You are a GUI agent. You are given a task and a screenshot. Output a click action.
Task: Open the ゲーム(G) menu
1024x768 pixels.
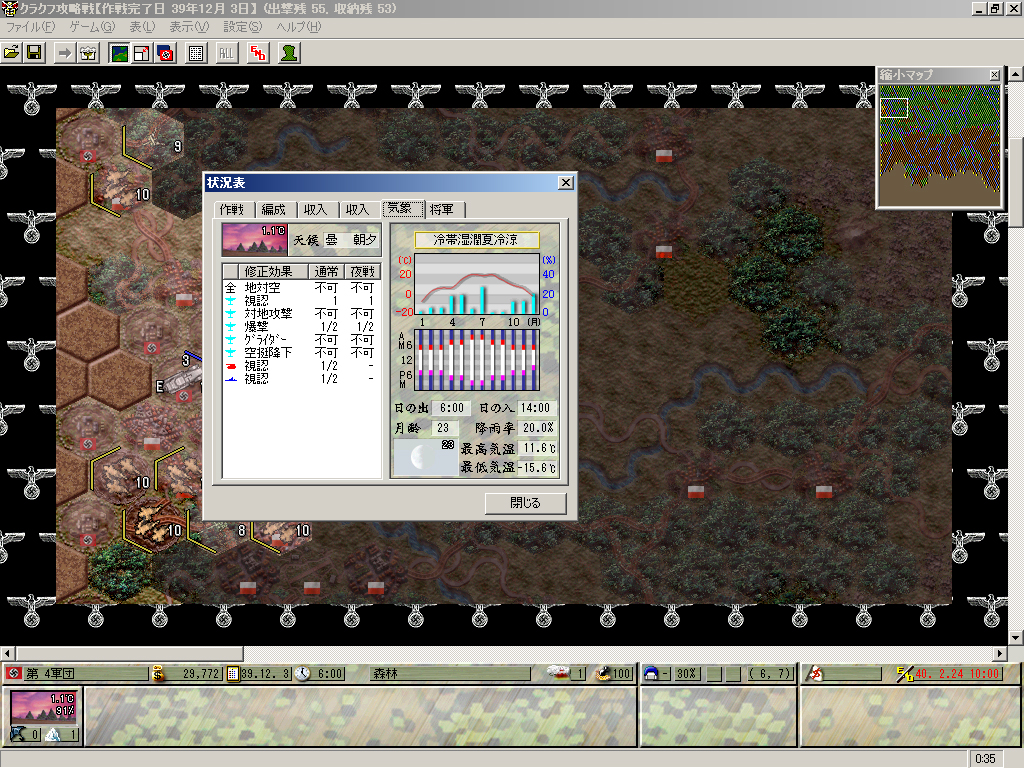coord(92,26)
